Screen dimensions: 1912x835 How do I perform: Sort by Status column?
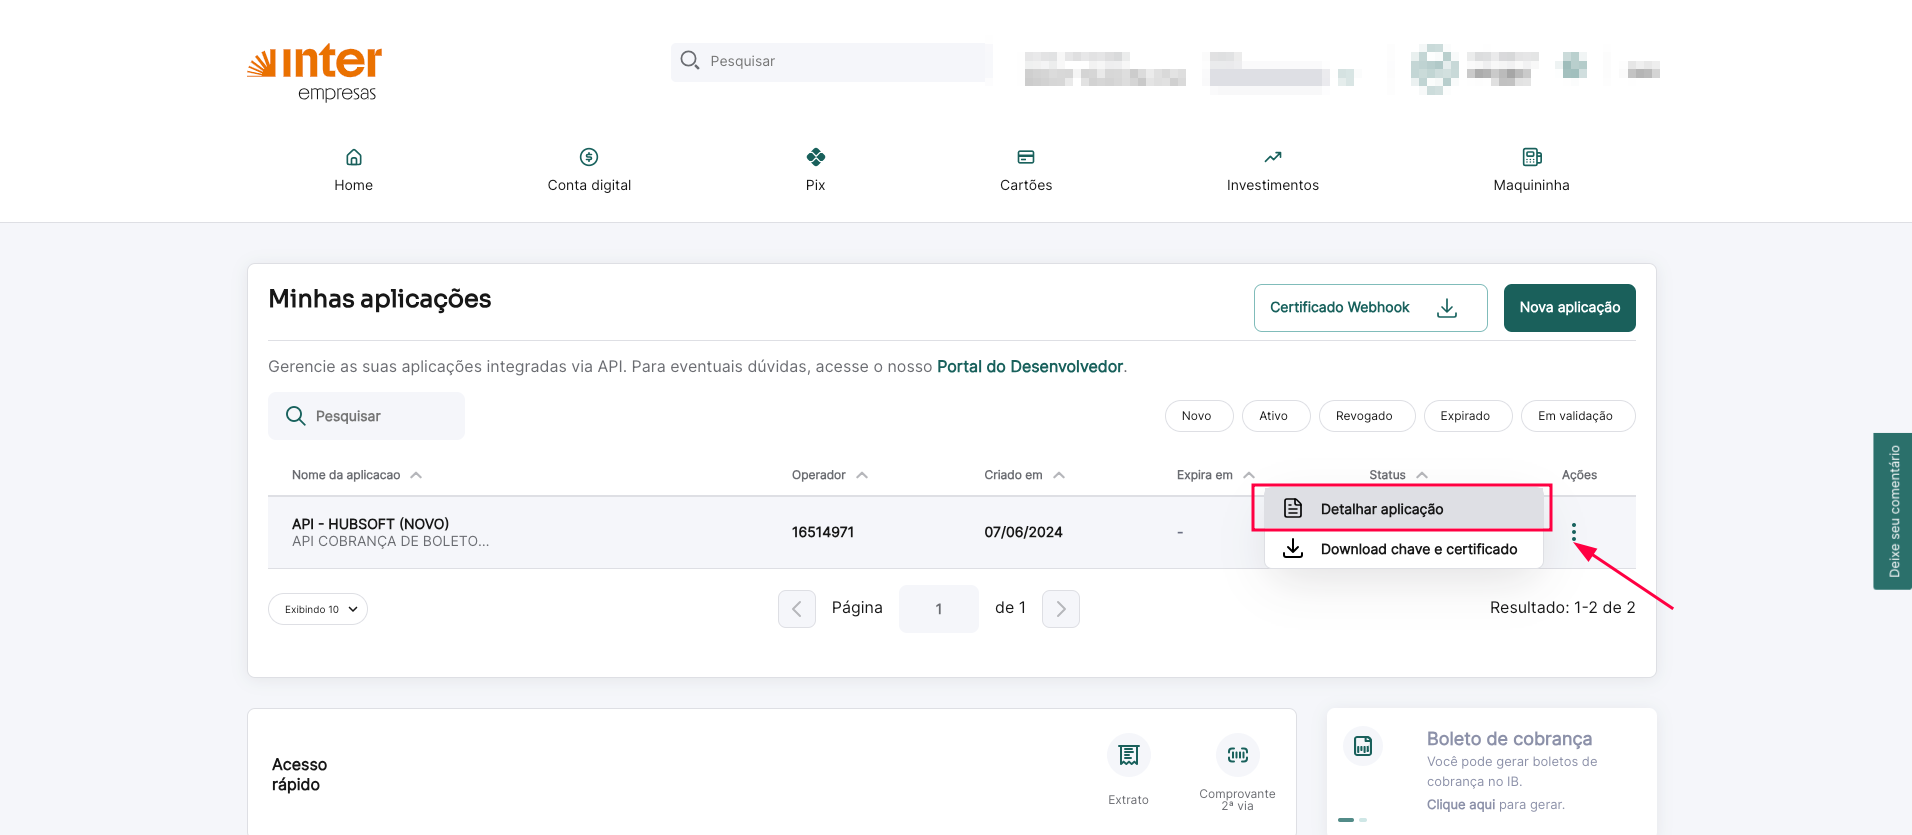(1398, 475)
